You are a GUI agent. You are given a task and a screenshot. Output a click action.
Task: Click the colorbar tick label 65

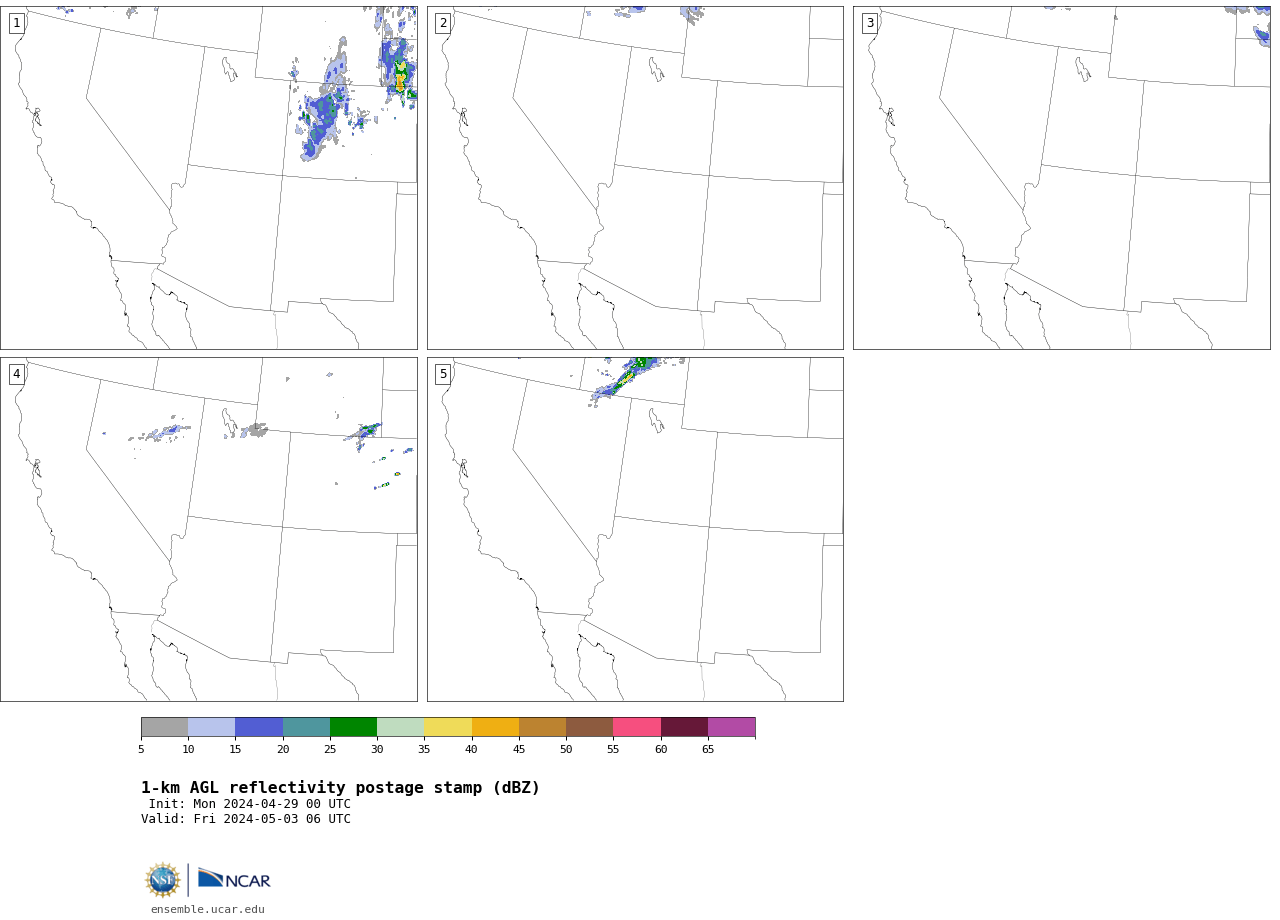coord(708,749)
